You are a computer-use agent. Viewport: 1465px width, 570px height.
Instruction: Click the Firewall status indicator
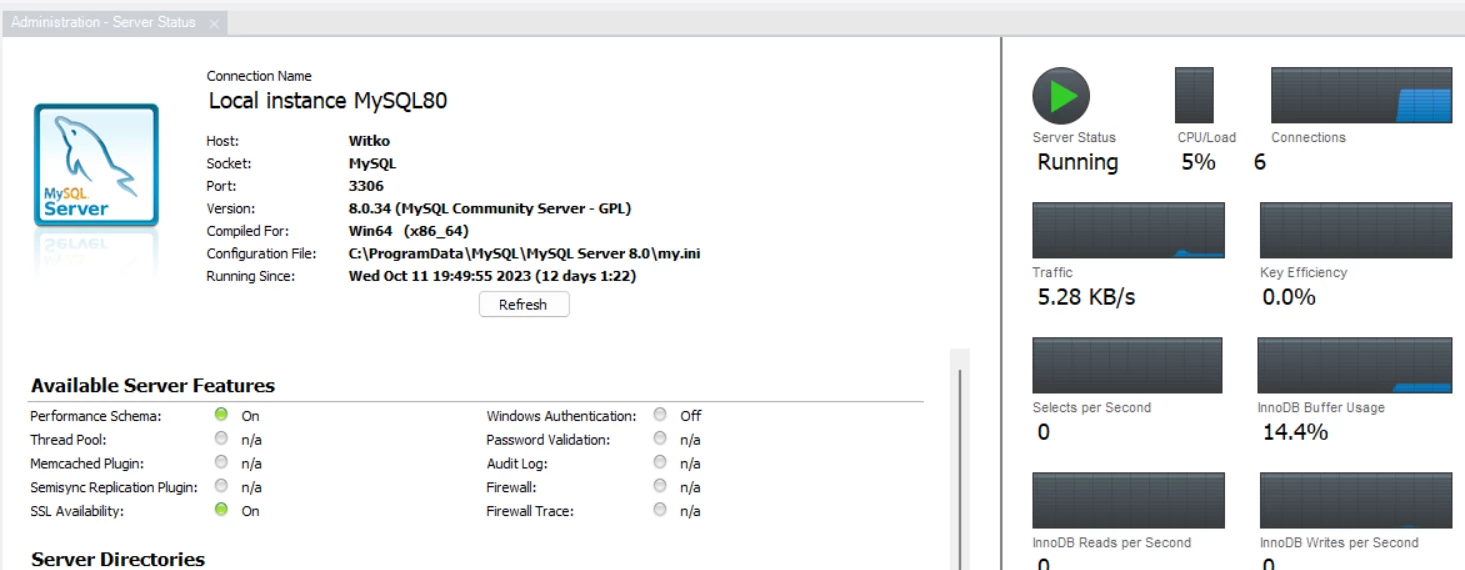pos(660,486)
